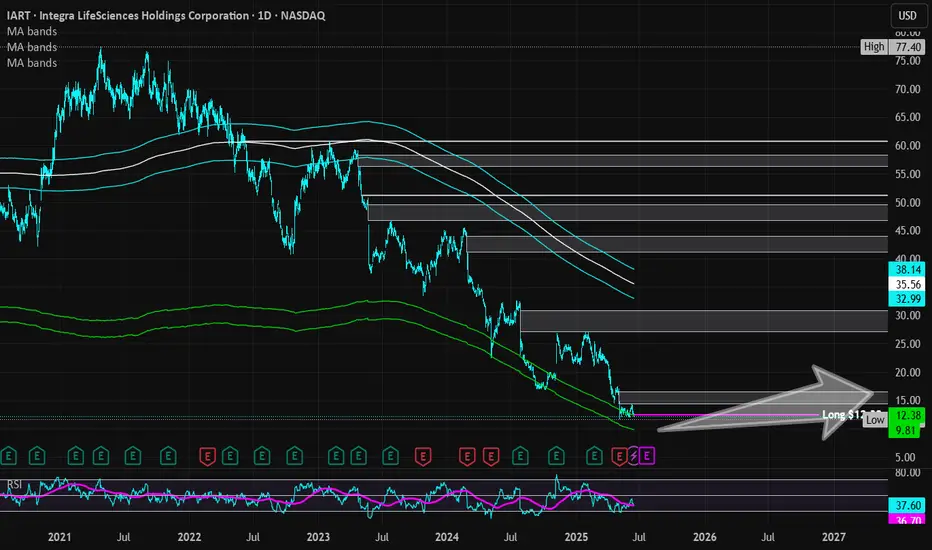The width and height of the screenshot is (932, 550).
Task: Click the High 77.40 price label
Action: (893, 47)
